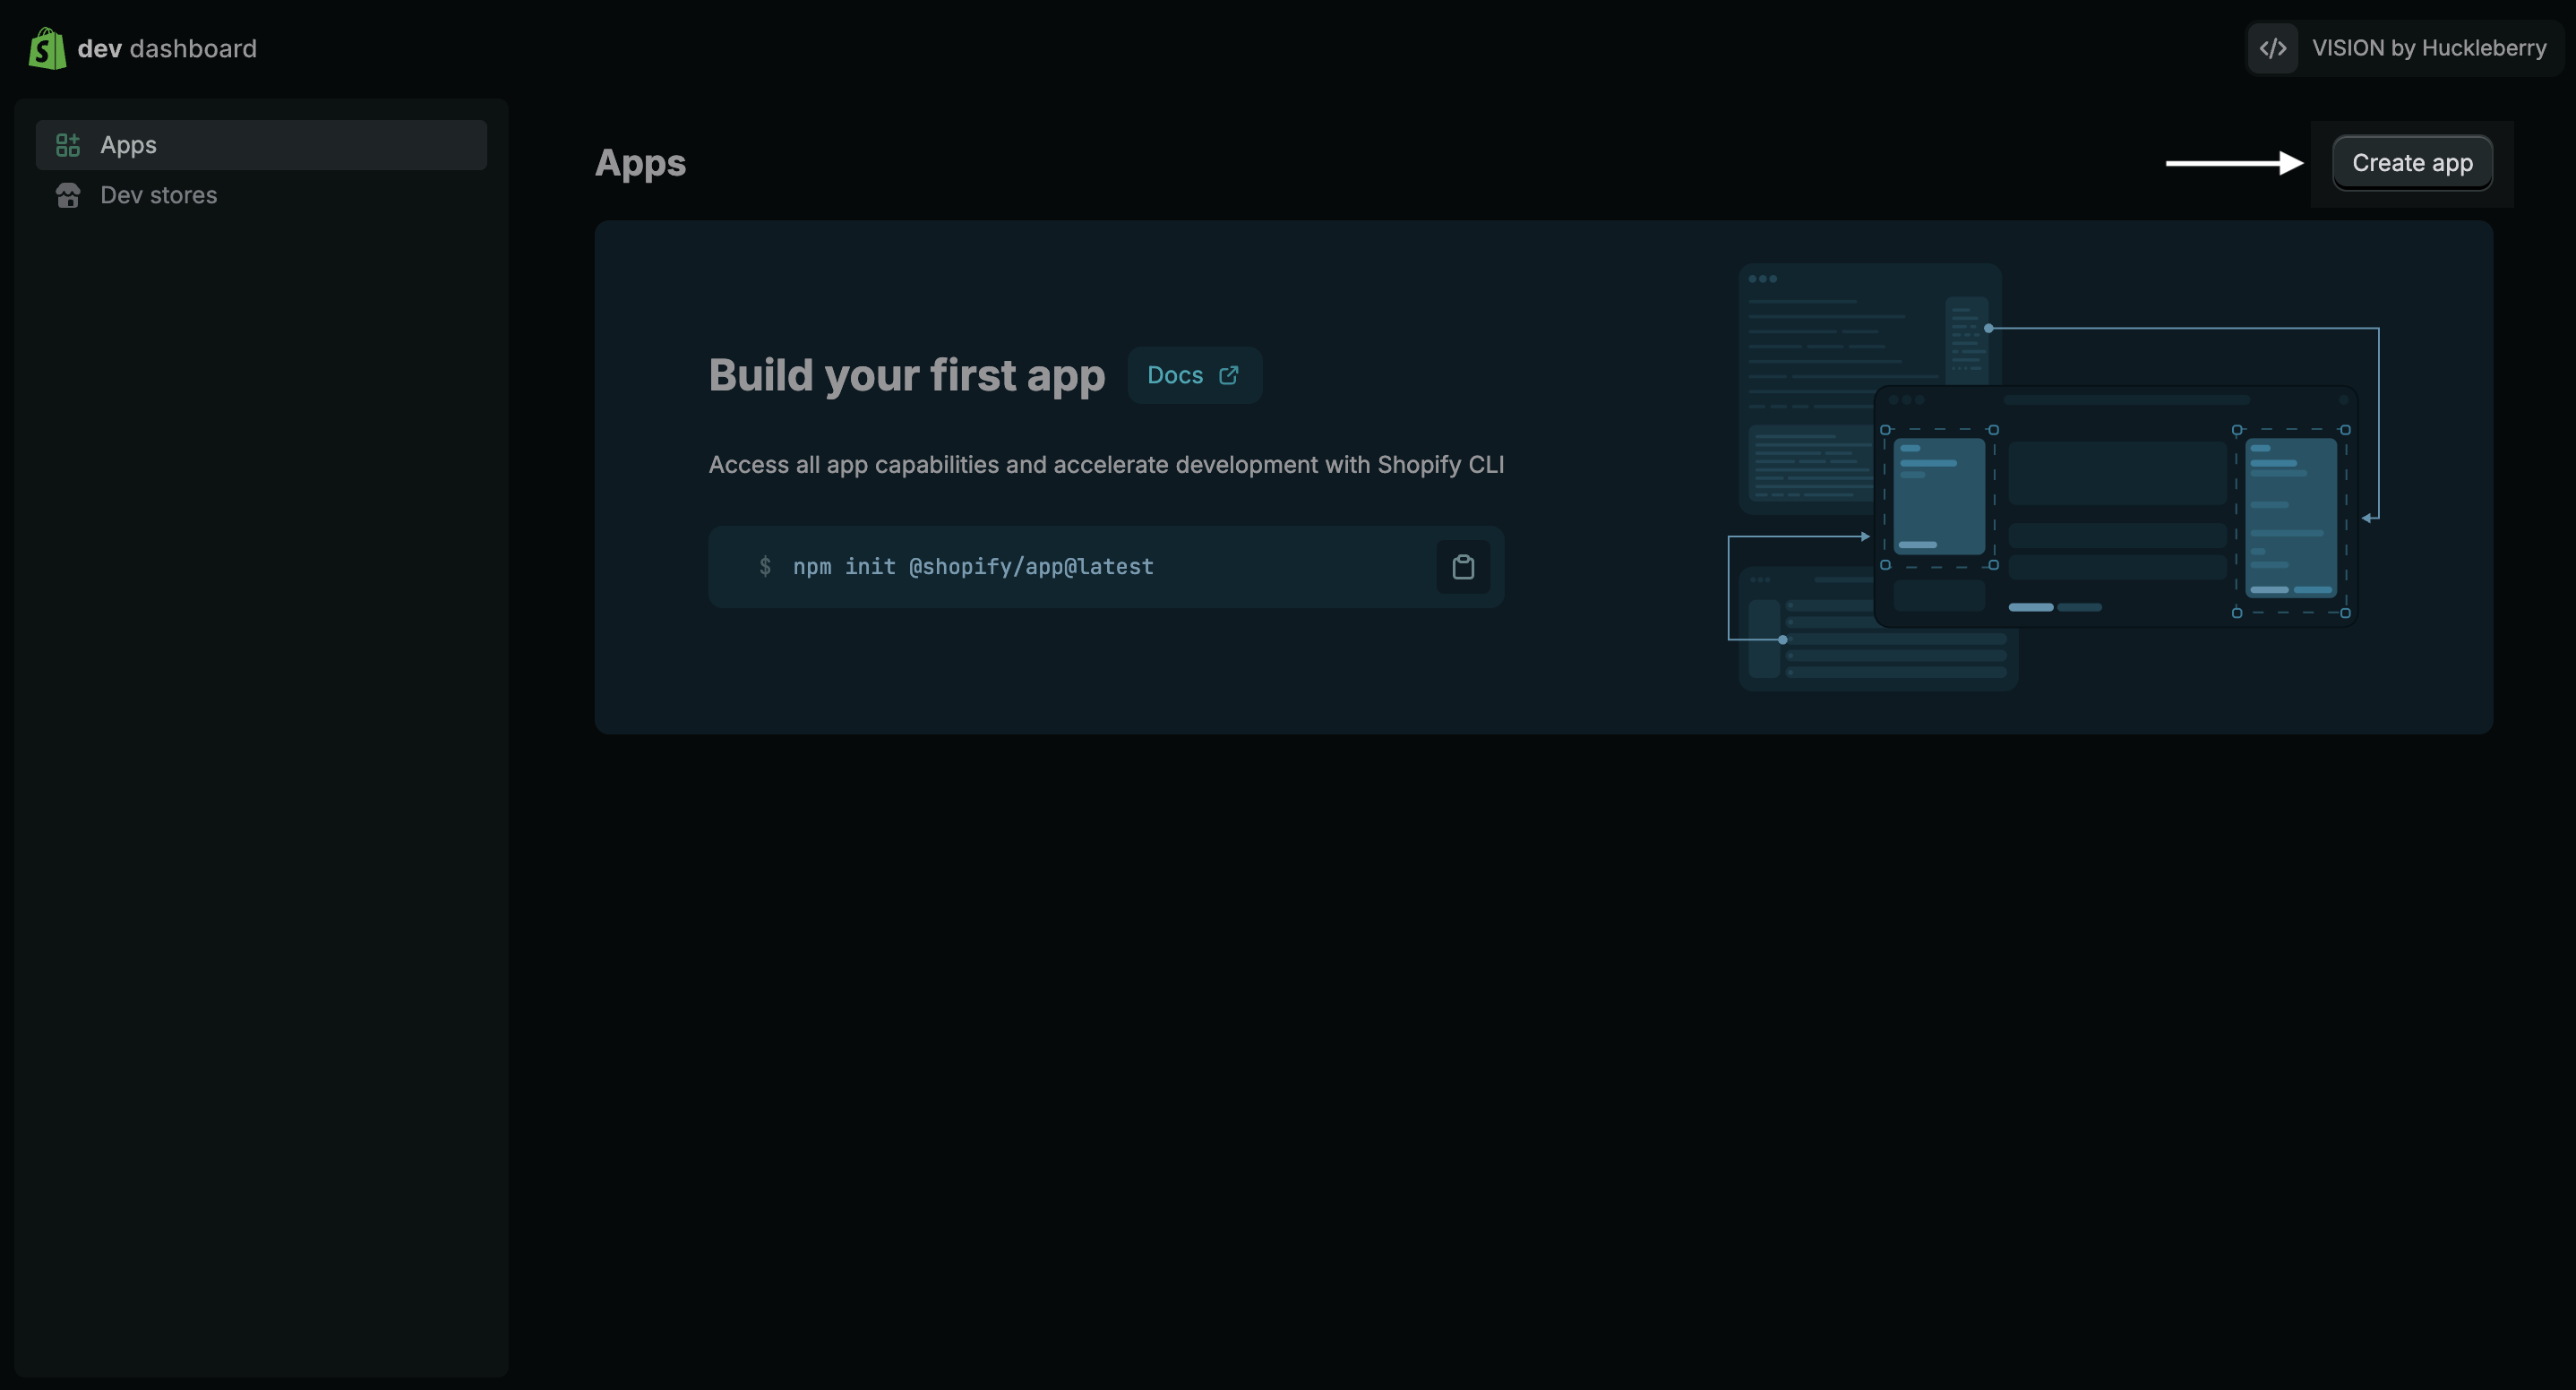Open the VISION by Huckleberry account menu
2576x1390 pixels.
coord(2428,48)
